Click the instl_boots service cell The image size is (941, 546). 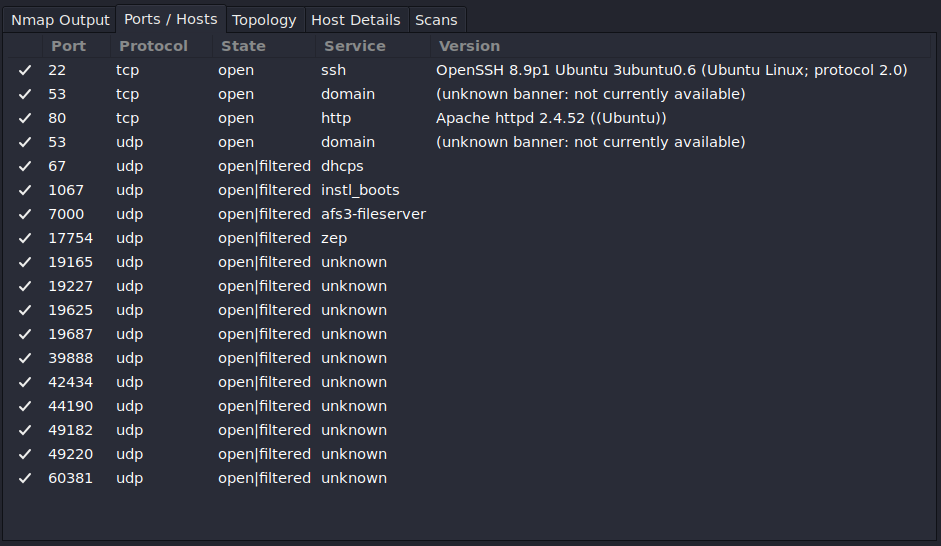pyautogui.click(x=360, y=190)
